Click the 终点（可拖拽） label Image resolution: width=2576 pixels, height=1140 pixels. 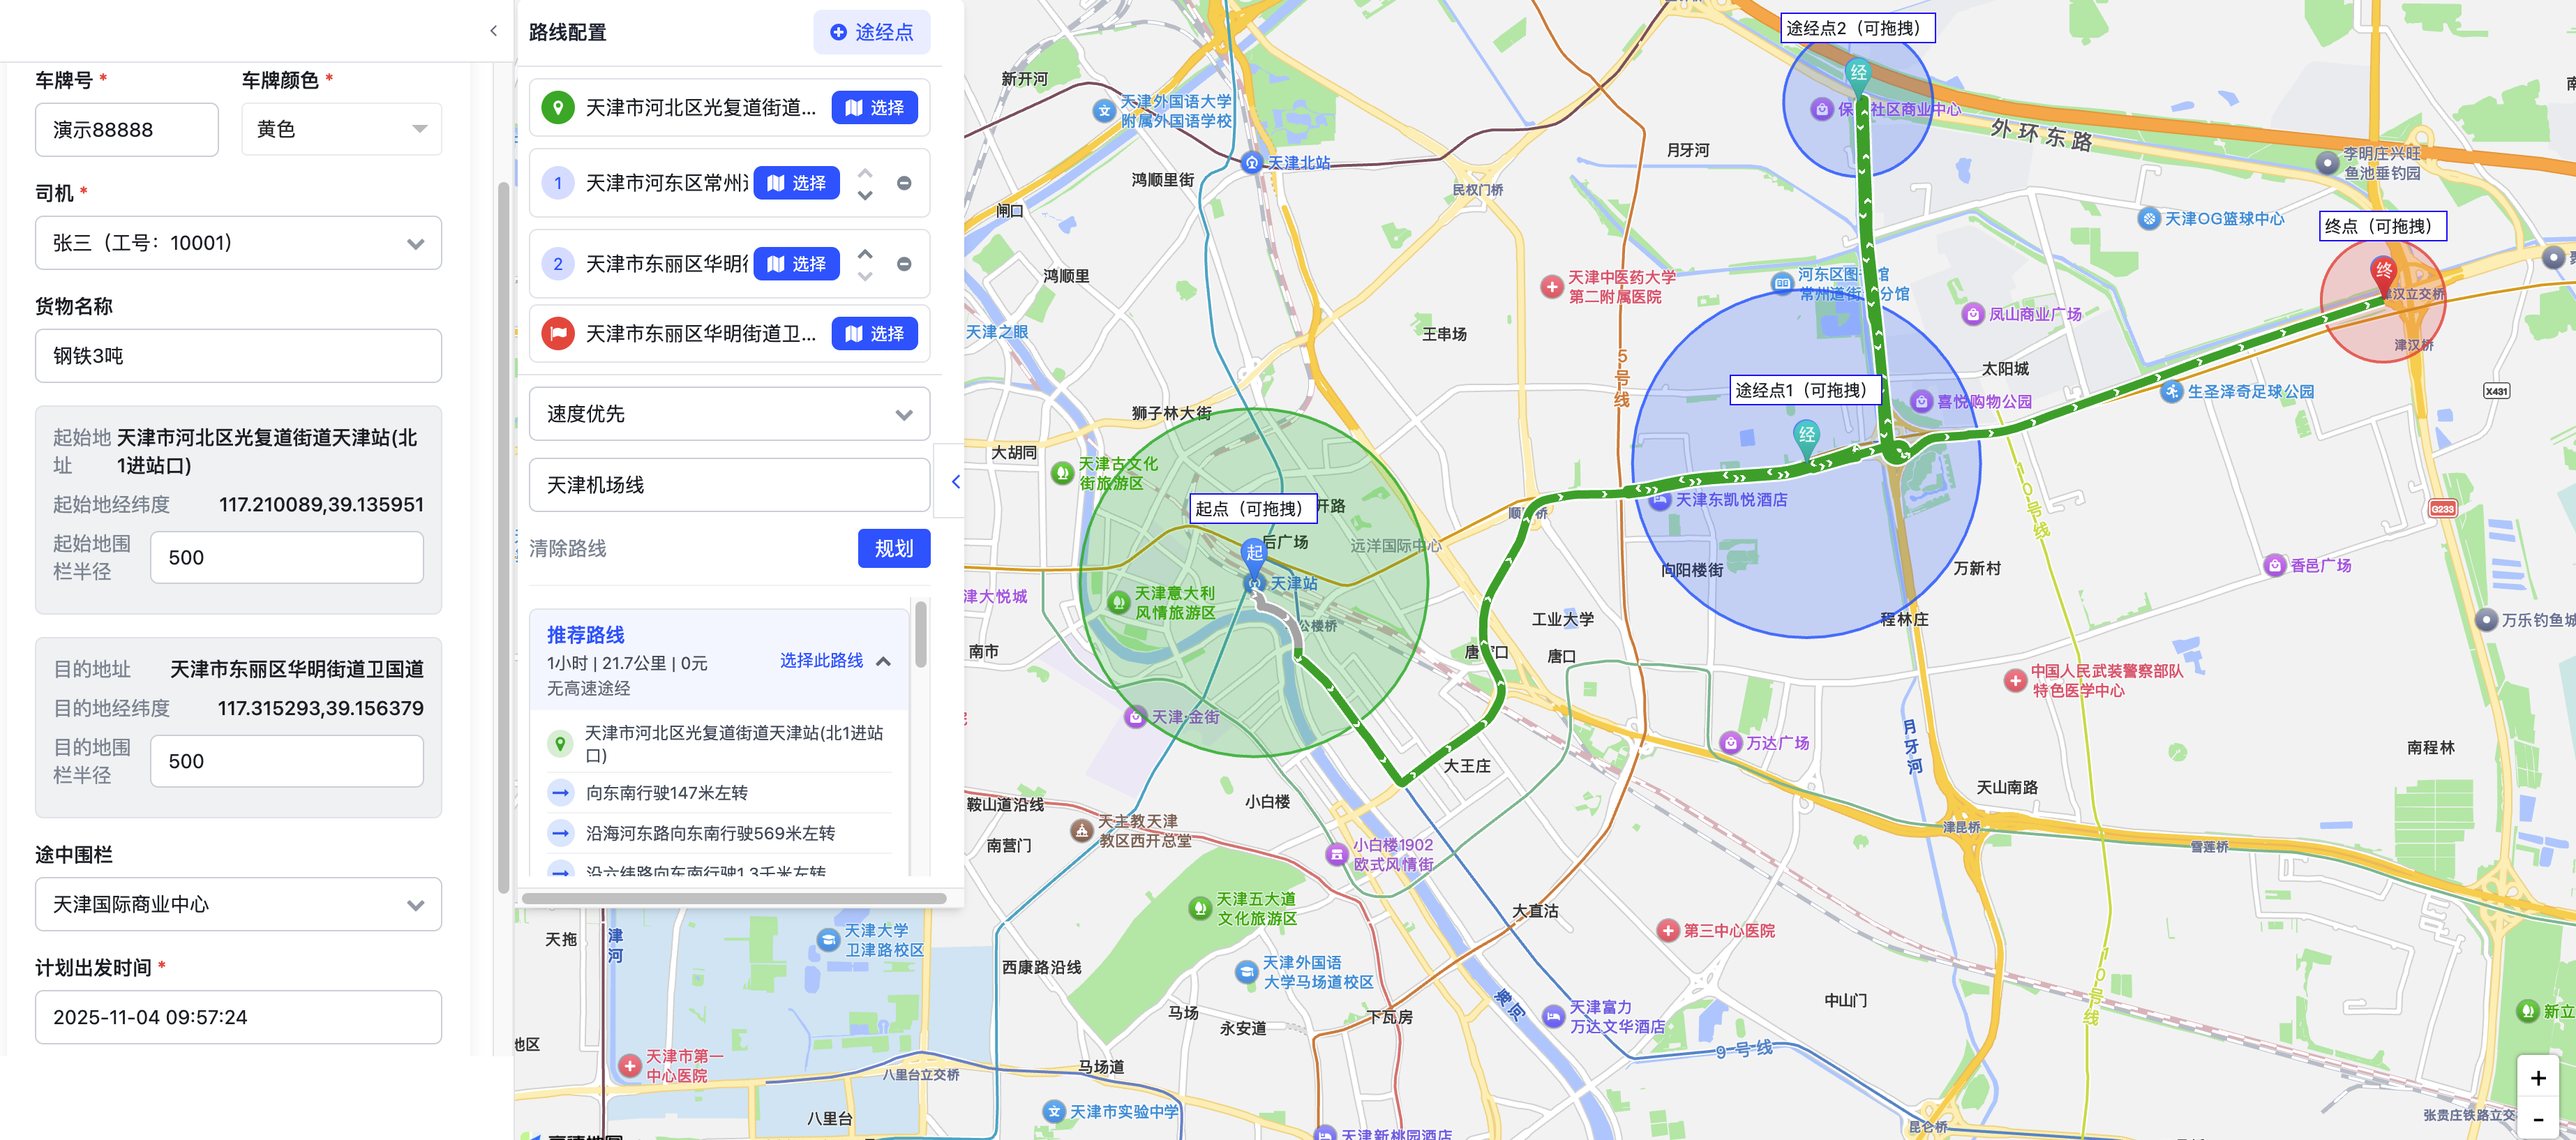point(2382,226)
